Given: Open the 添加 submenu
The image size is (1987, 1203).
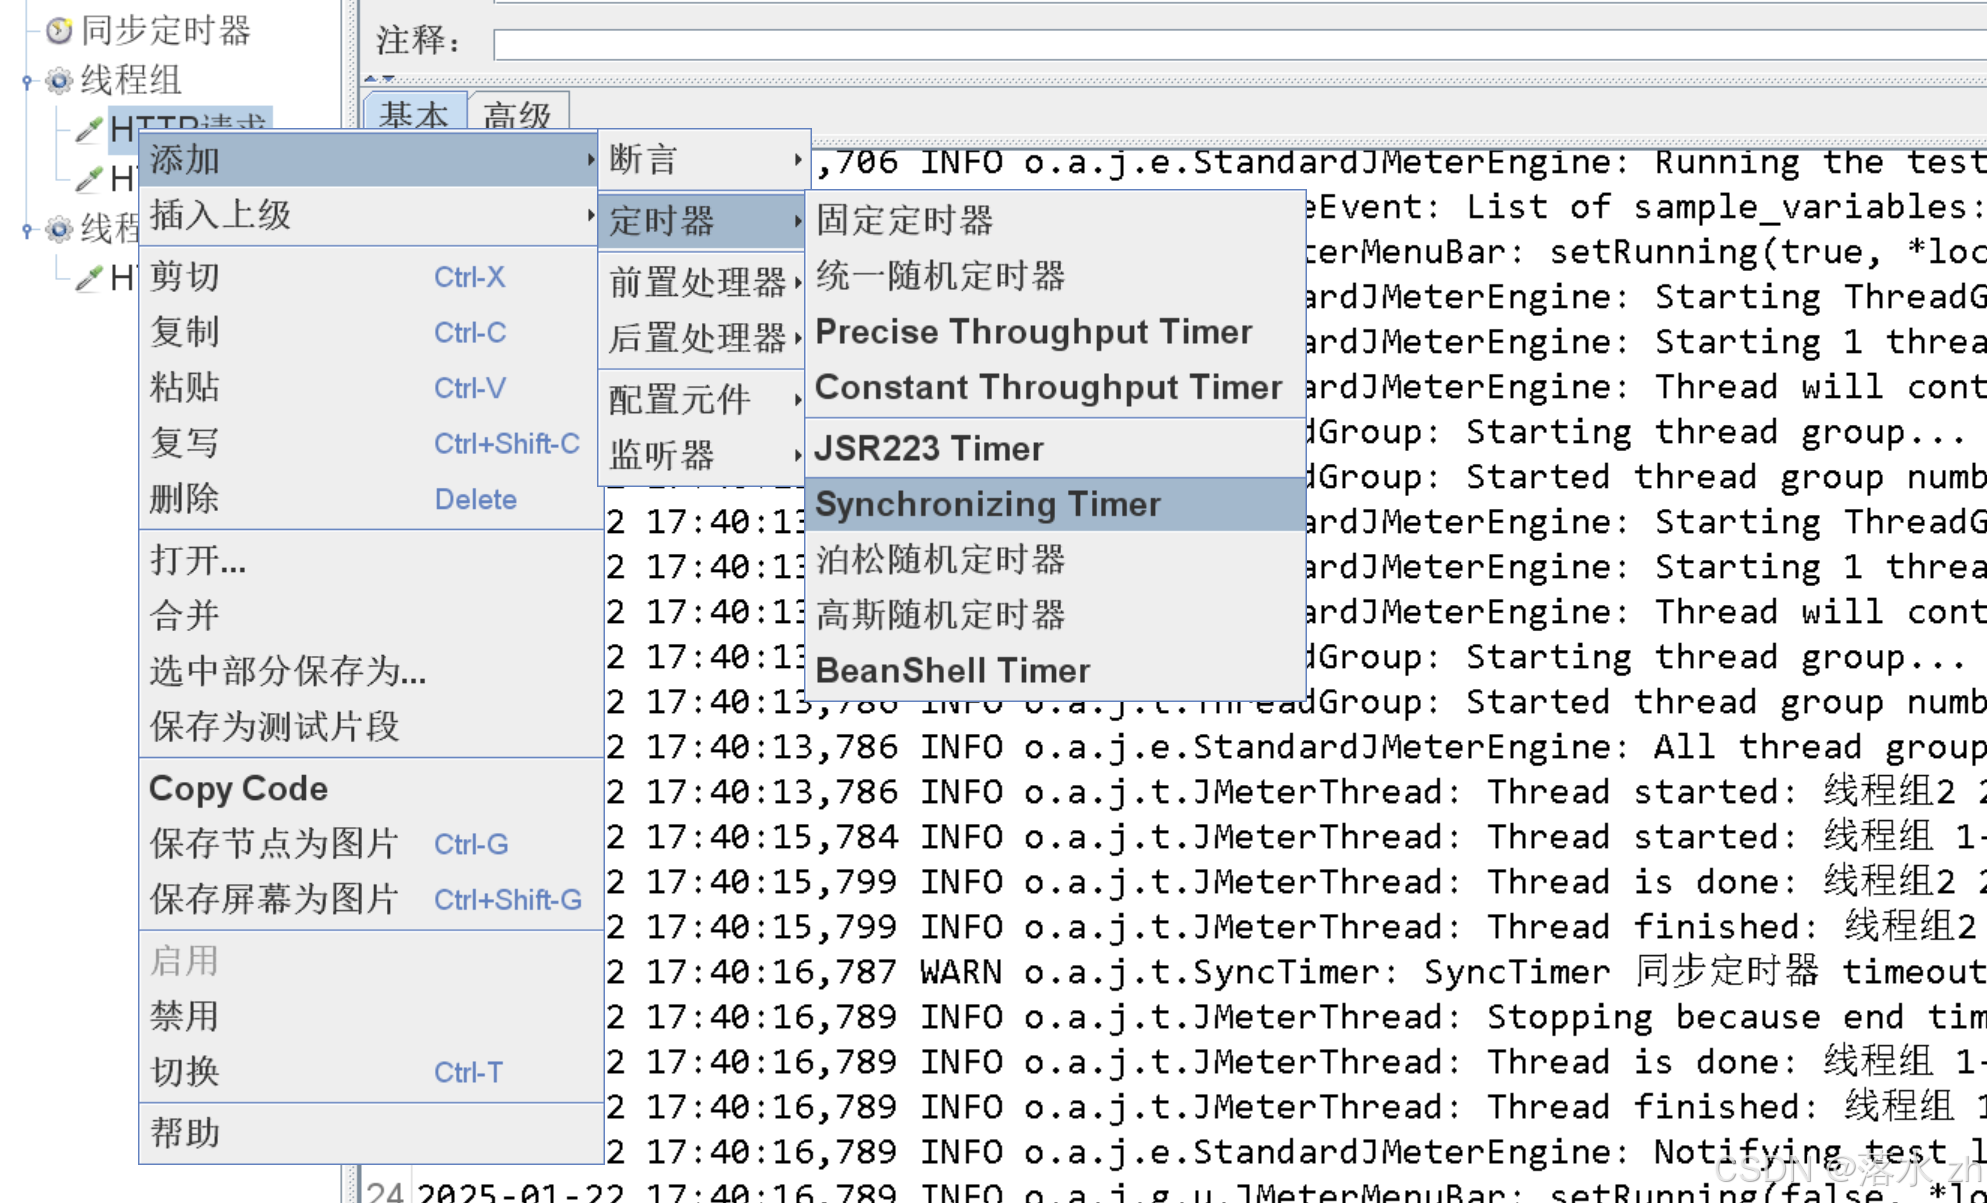Looking at the screenshot, I should [369, 160].
